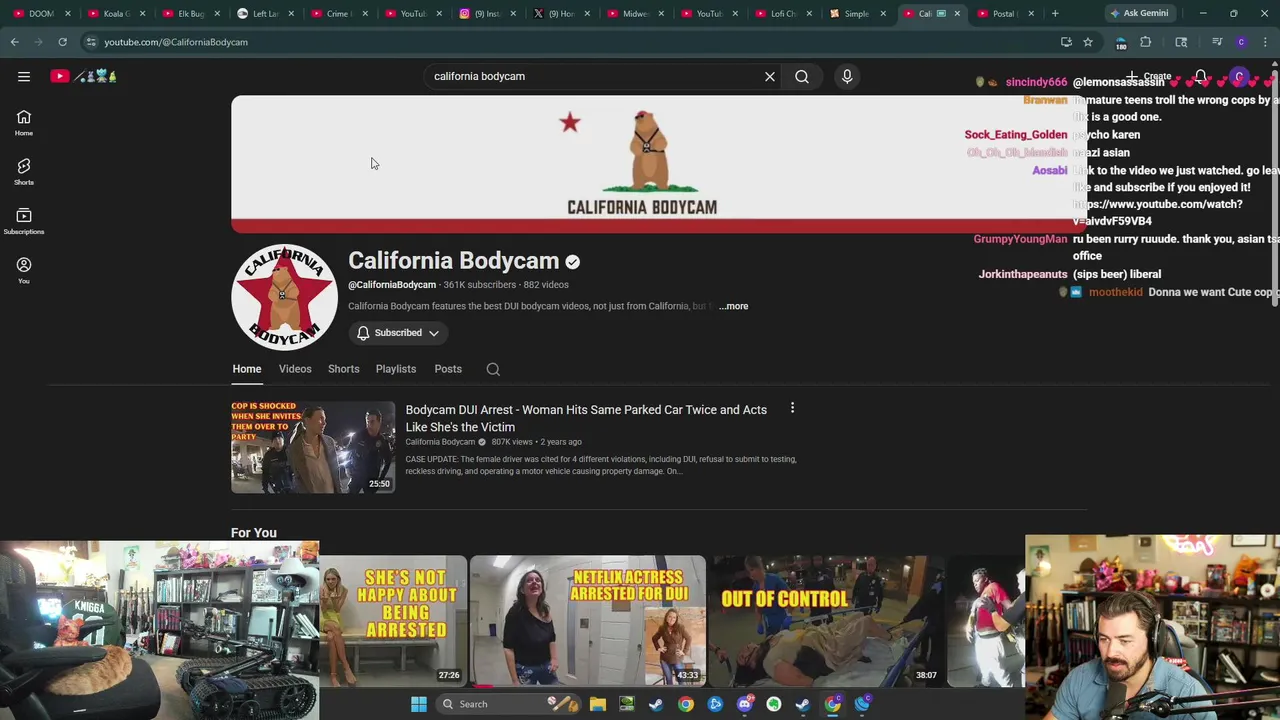Open the She's Not Happy thumbnail
The width and height of the screenshot is (1280, 720).
coord(393,621)
